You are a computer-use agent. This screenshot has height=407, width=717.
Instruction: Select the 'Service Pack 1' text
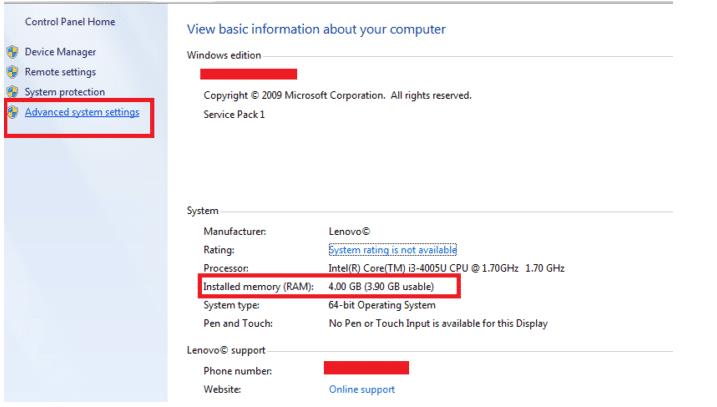click(x=234, y=114)
